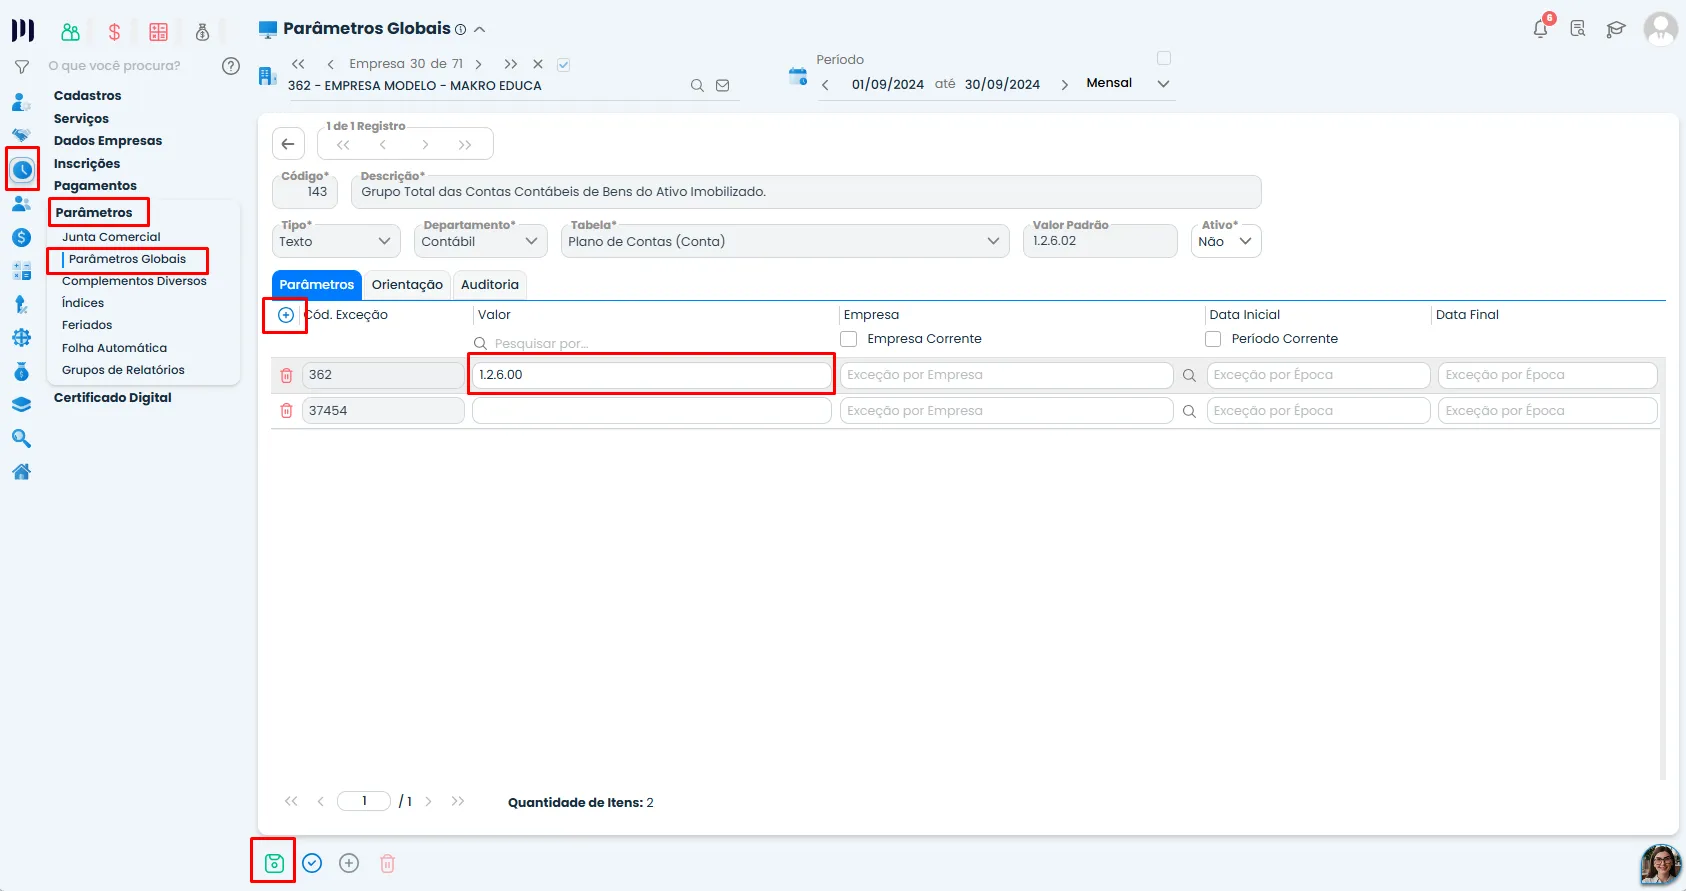1686x891 pixels.
Task: Go to next company arrow
Action: click(x=479, y=64)
